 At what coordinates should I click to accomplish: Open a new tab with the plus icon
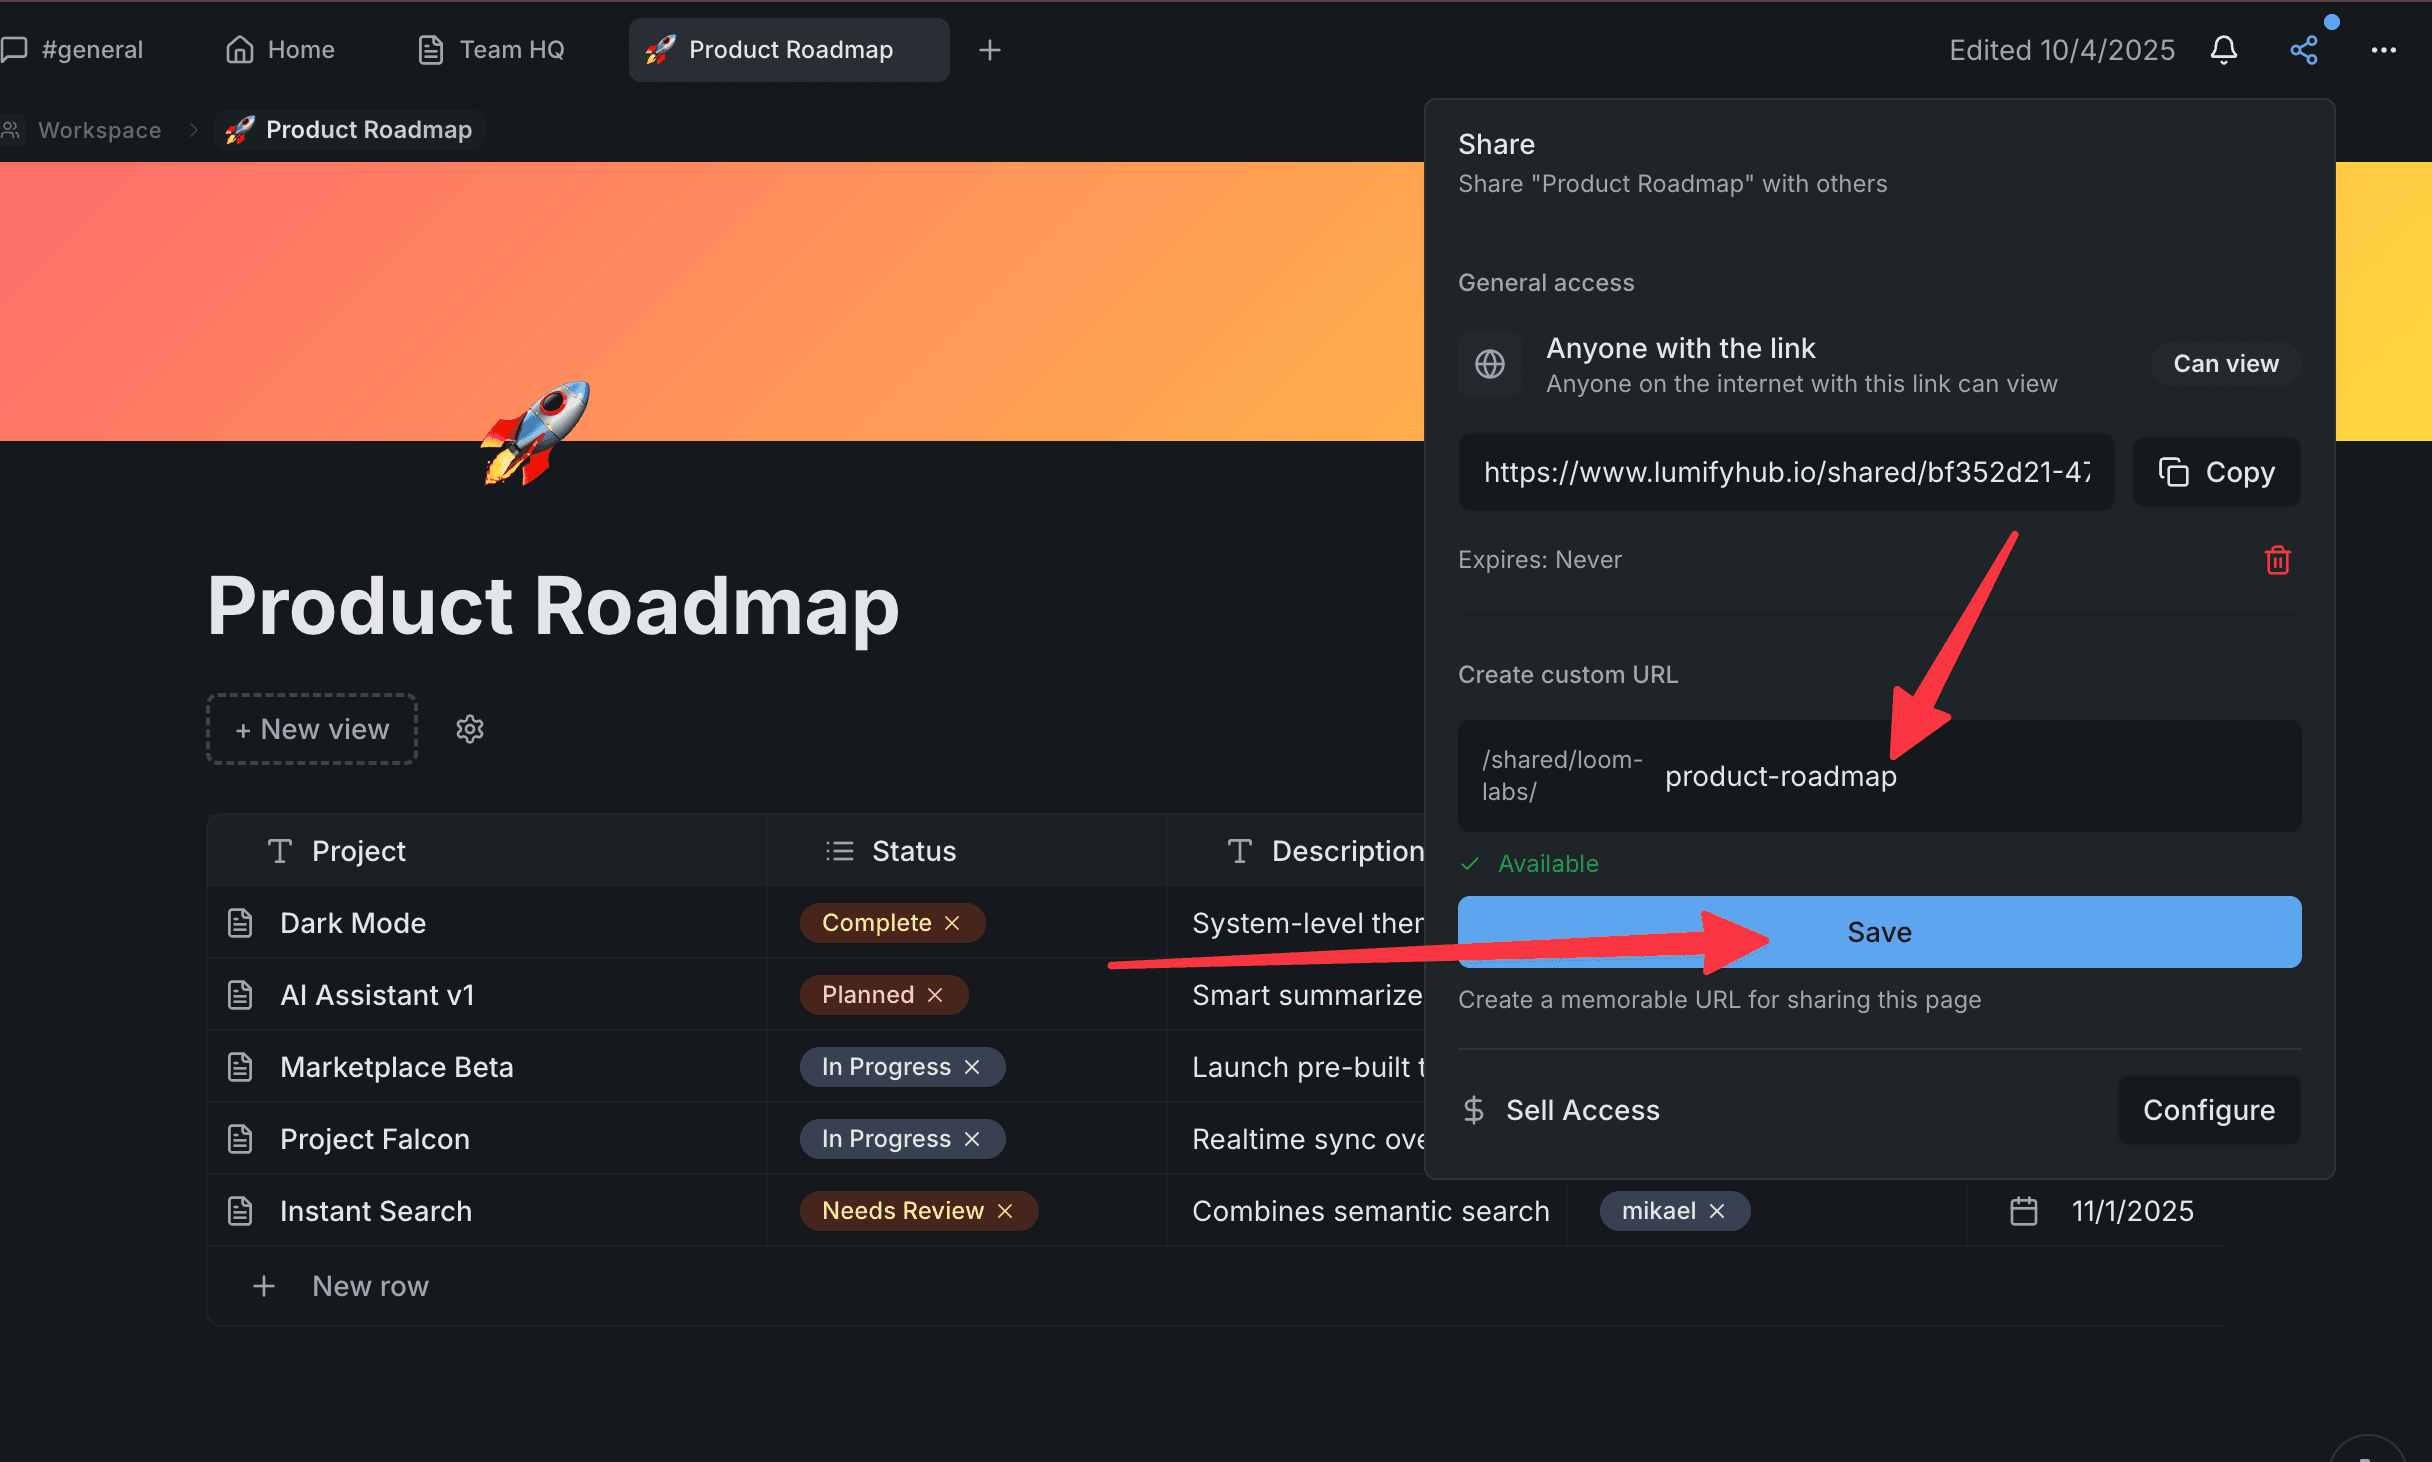(988, 49)
